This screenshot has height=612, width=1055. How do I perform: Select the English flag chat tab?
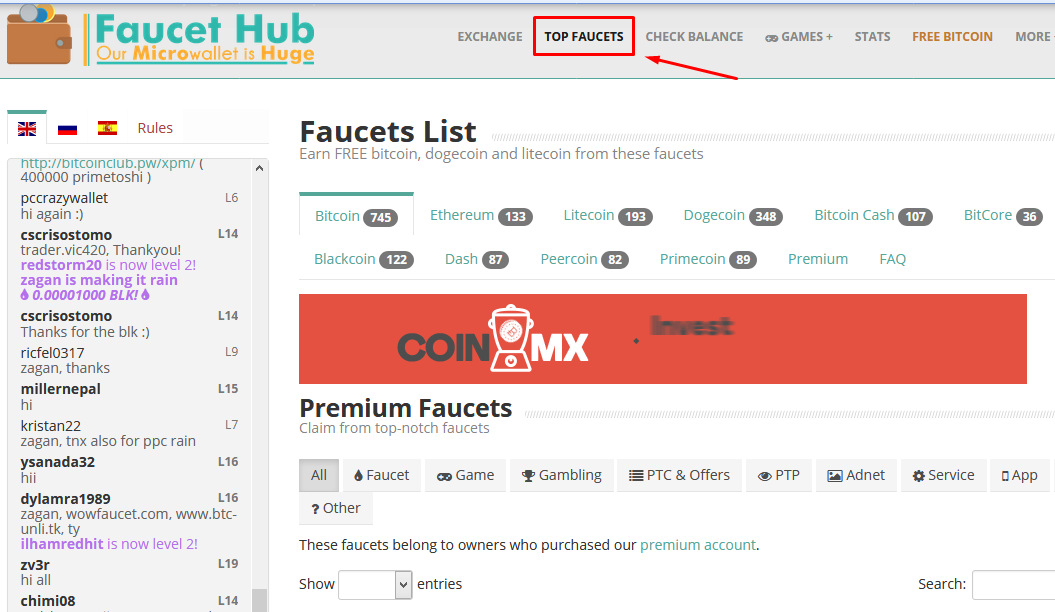pyautogui.click(x=27, y=128)
